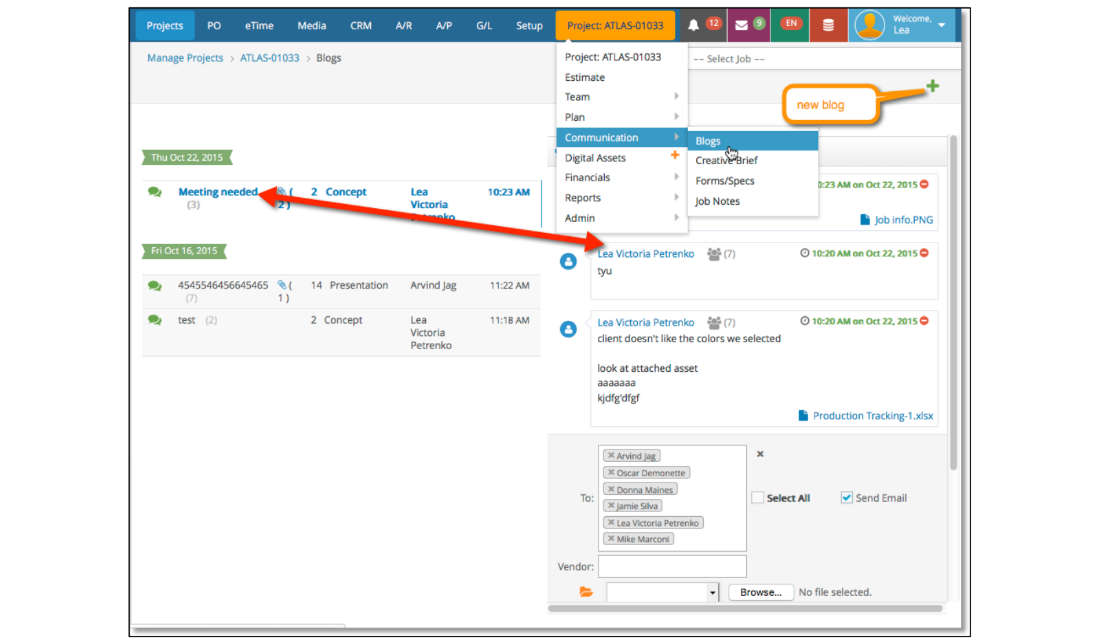Delete the post with Job info.PNG attachment

[x=924, y=184]
